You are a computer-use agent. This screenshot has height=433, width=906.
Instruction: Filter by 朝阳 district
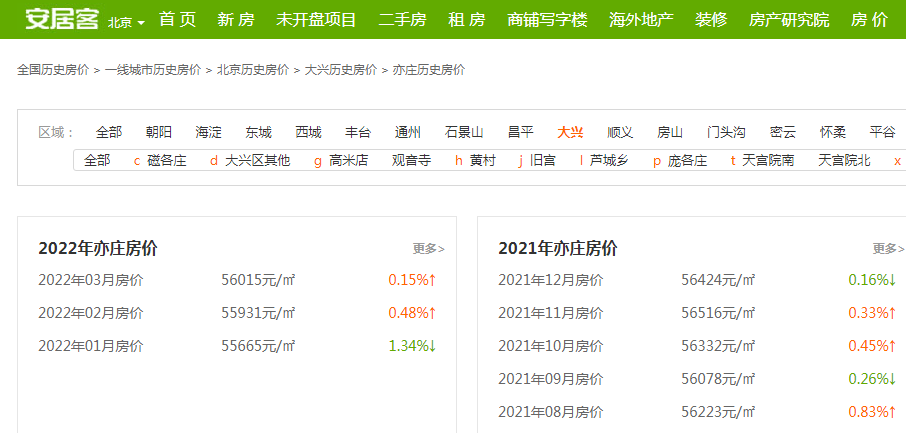click(158, 132)
